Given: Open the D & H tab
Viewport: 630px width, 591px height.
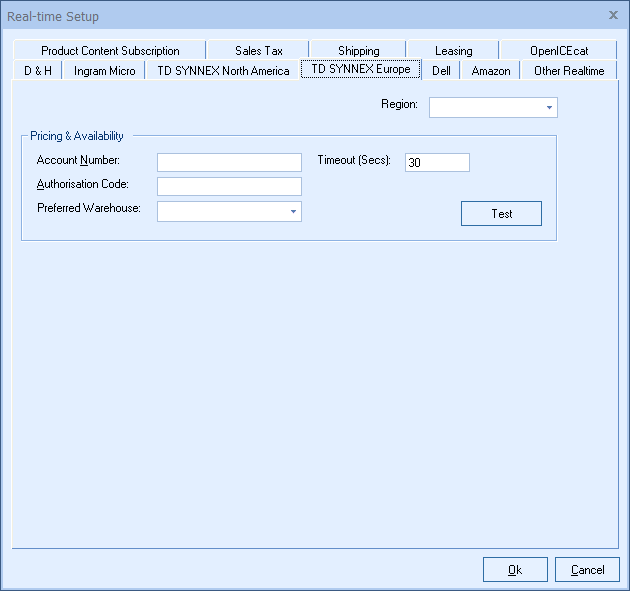Looking at the screenshot, I should pyautogui.click(x=38, y=71).
